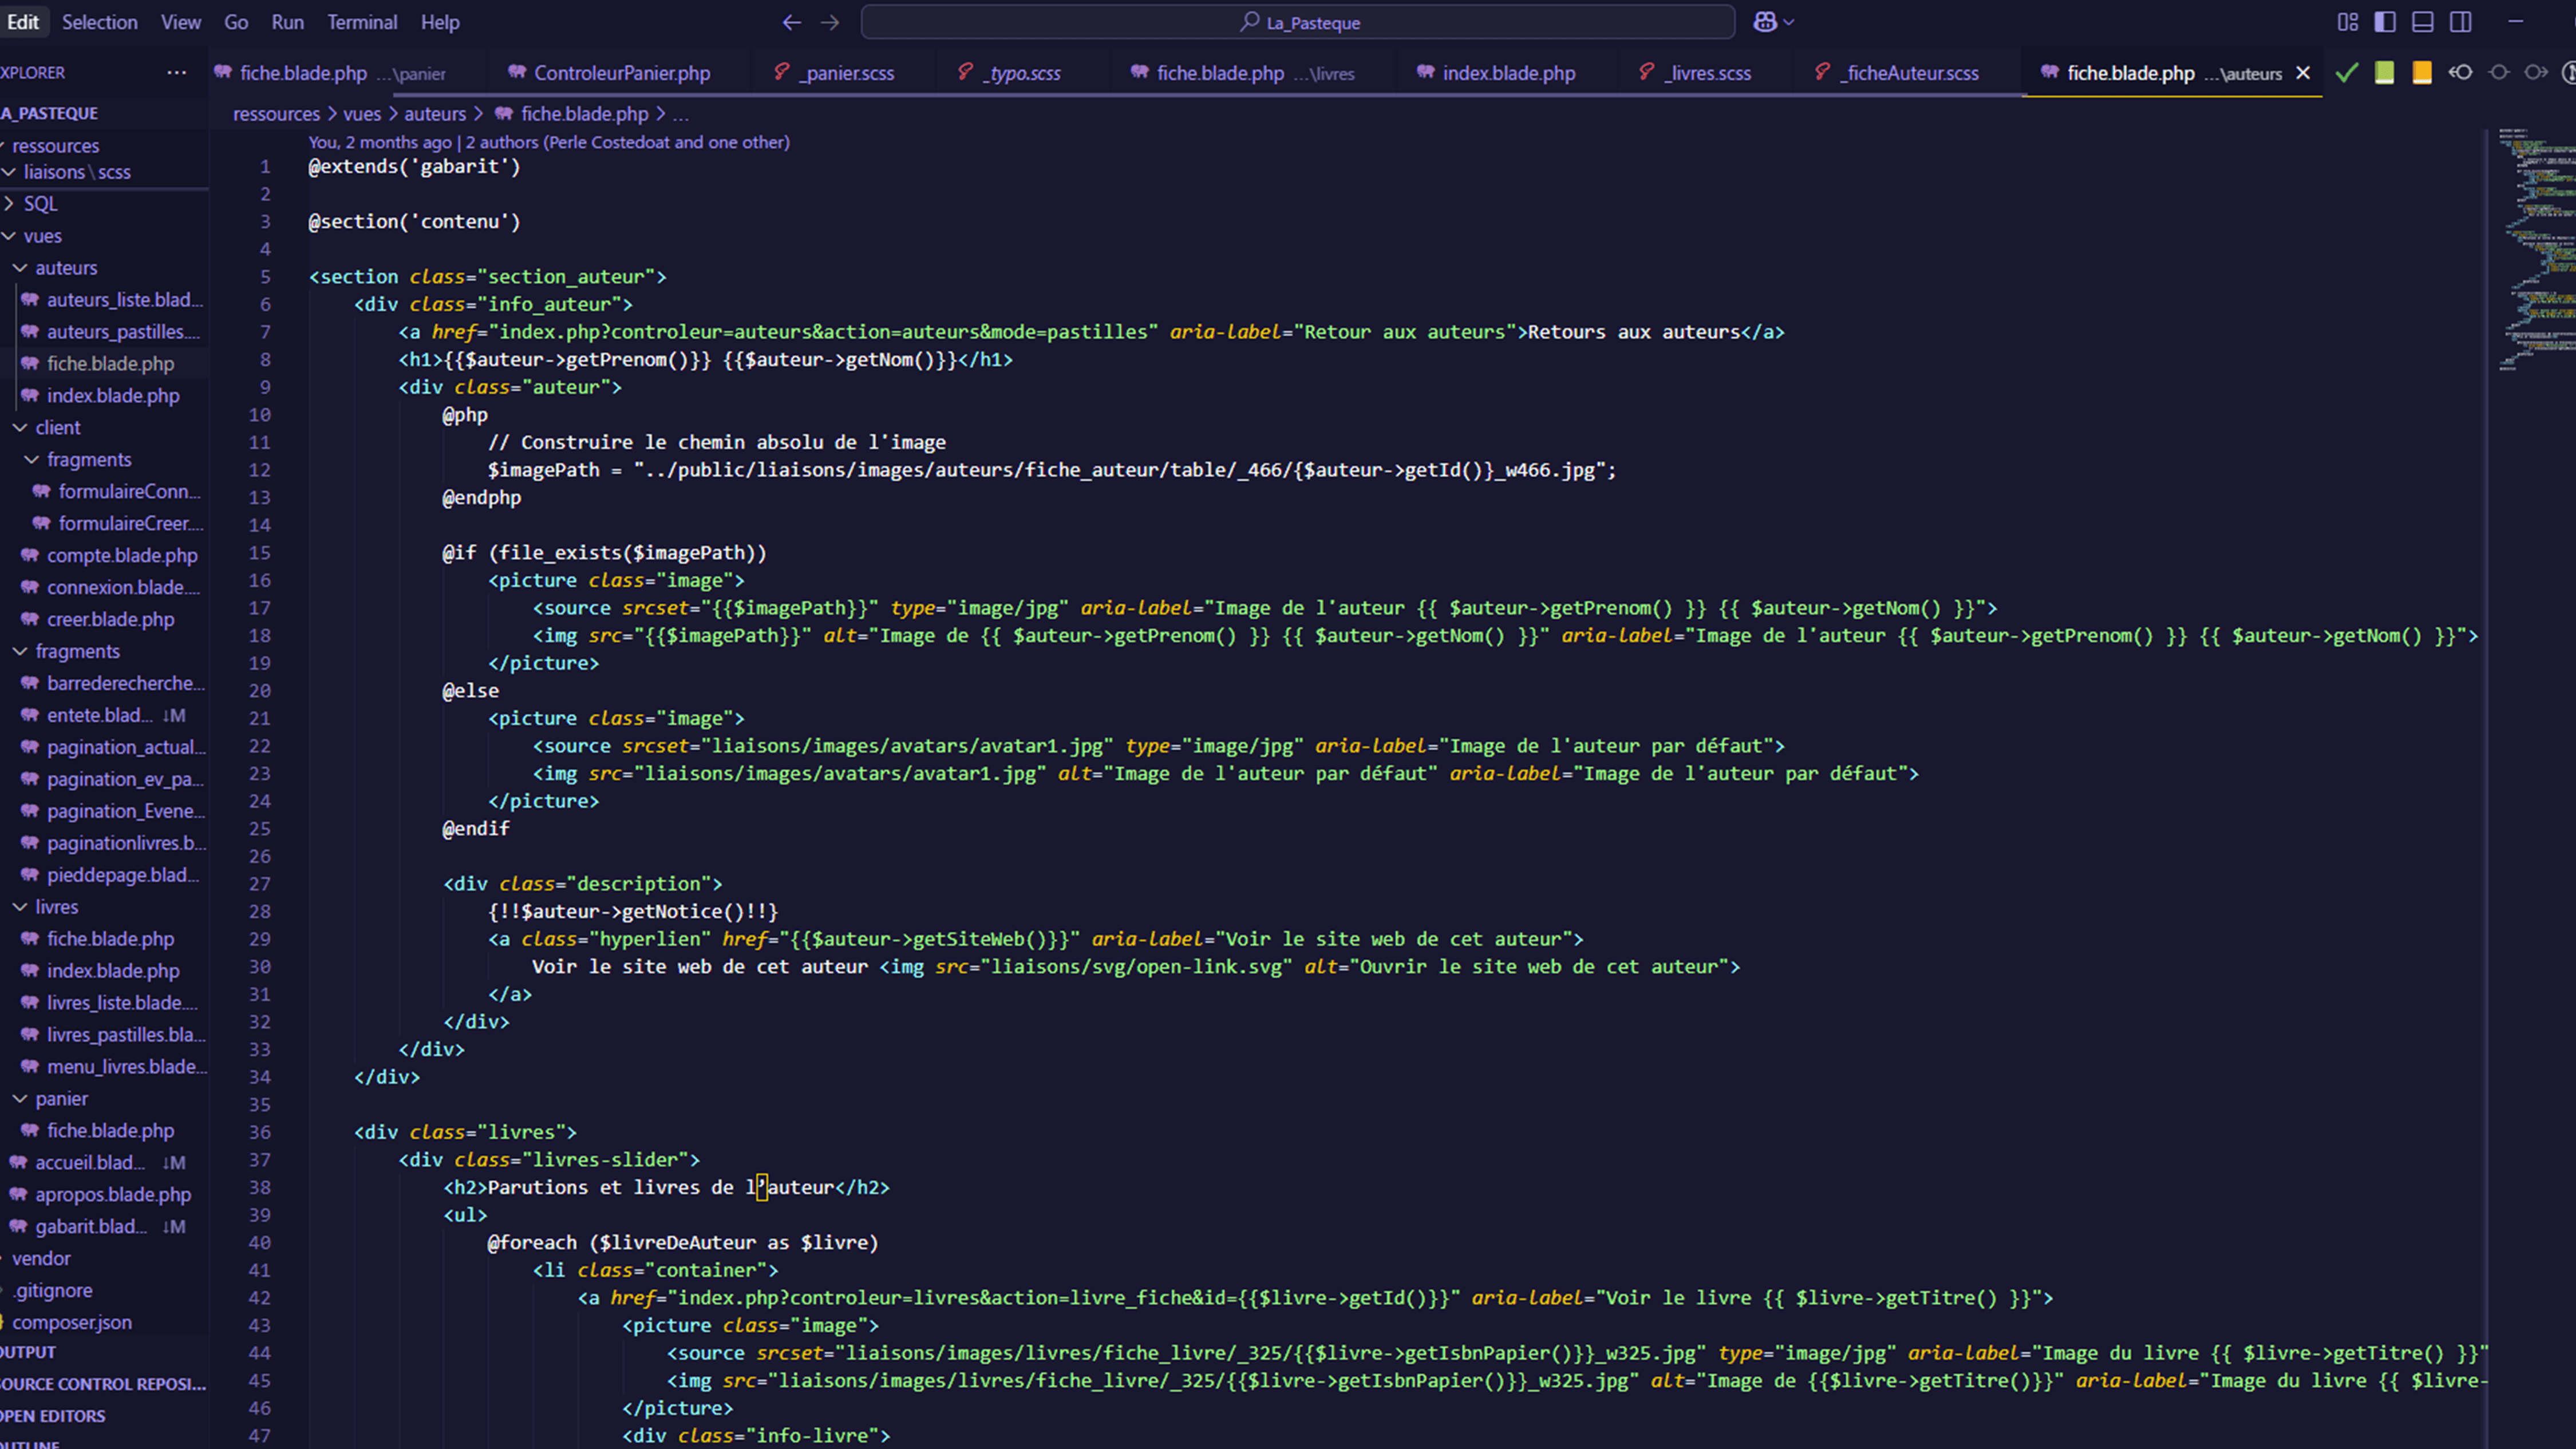Navigate back using the left arrow
Image resolution: width=2576 pixels, height=1449 pixels.
tap(791, 22)
